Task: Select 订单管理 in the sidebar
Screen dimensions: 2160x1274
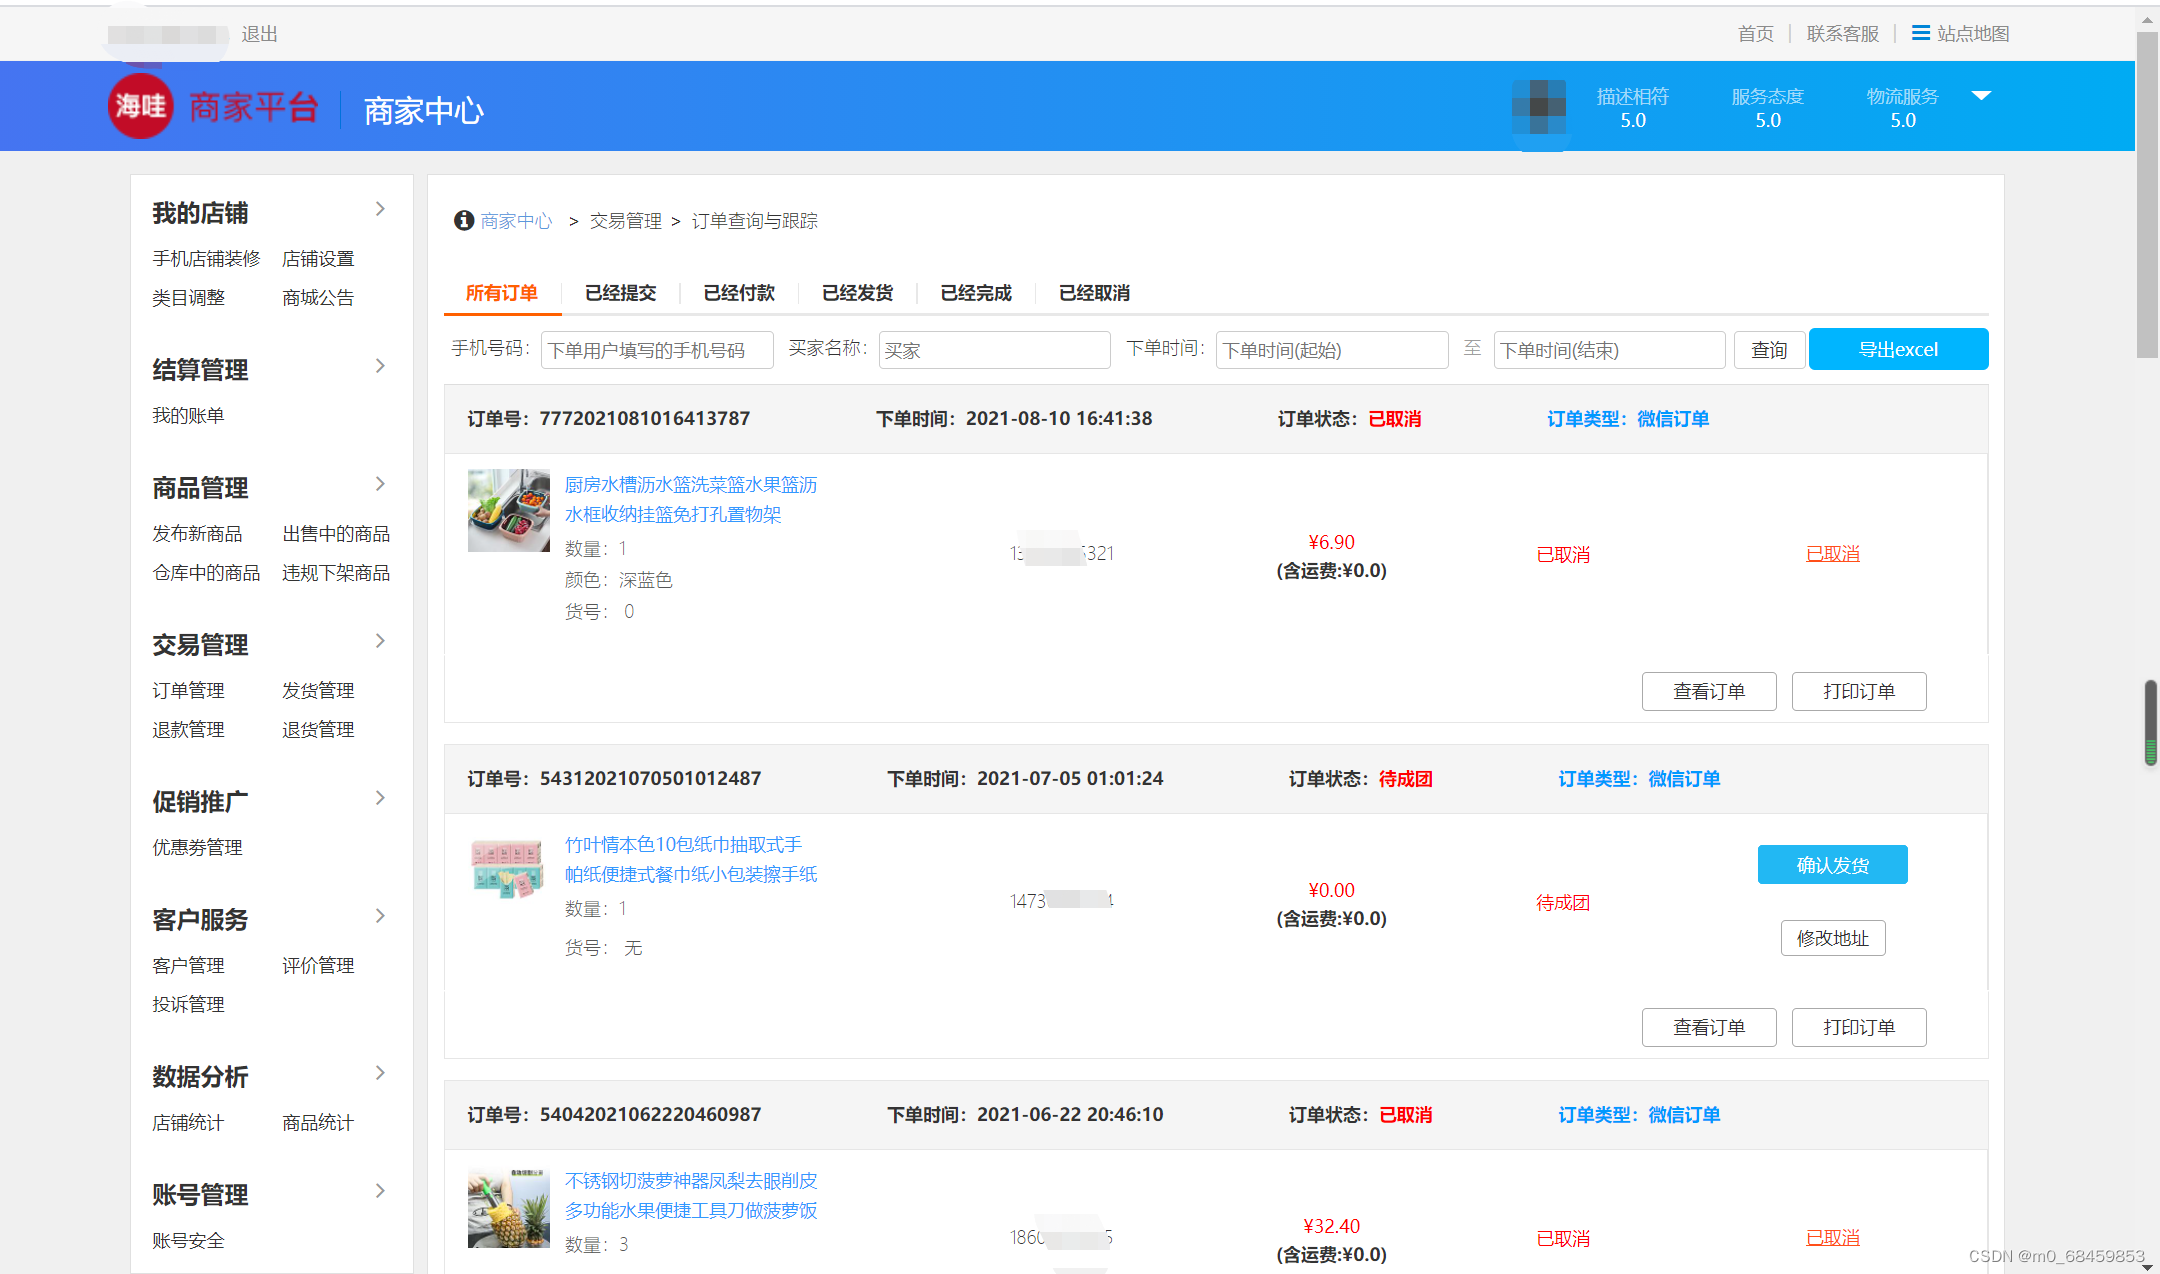Action: (186, 689)
